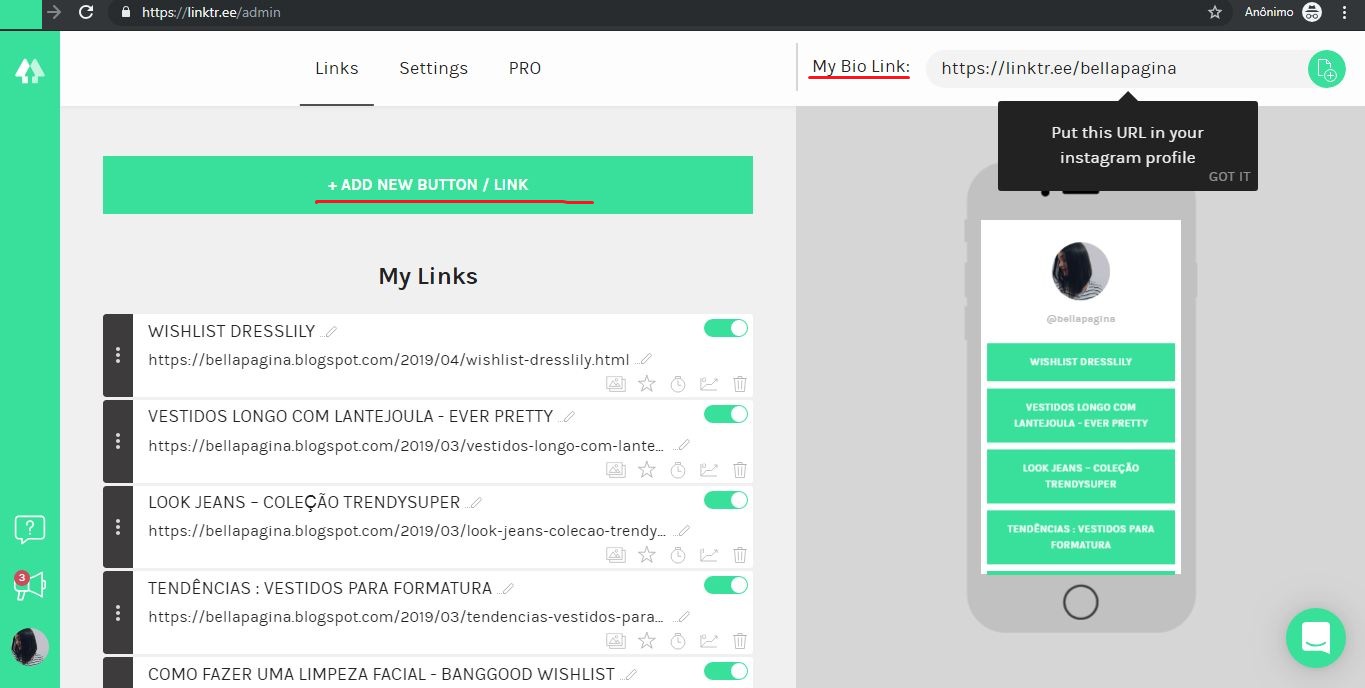Click the ADD NEW BUTTON / LINK button

coord(427,184)
